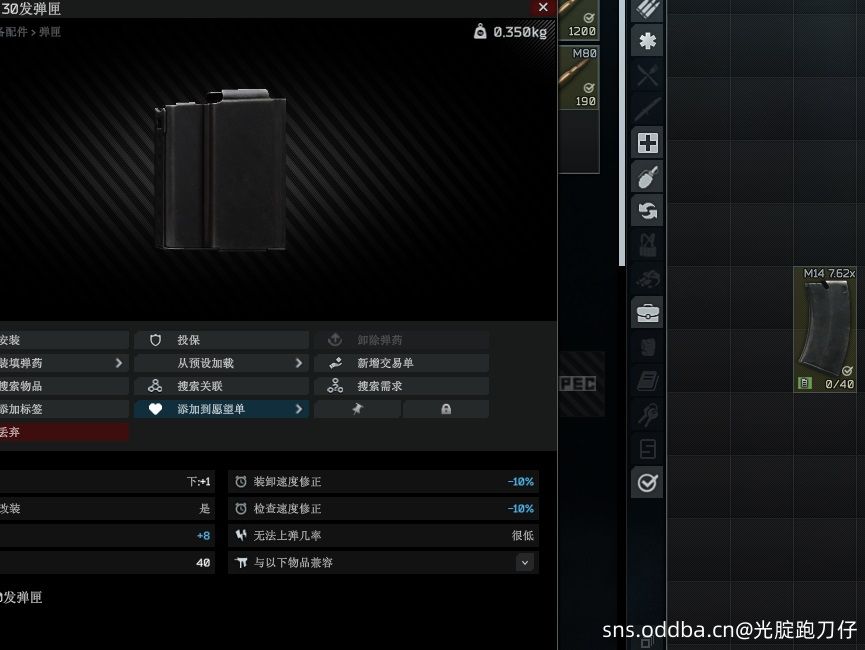Select the M14 7.62x magazine showing 0/40

click(825, 329)
